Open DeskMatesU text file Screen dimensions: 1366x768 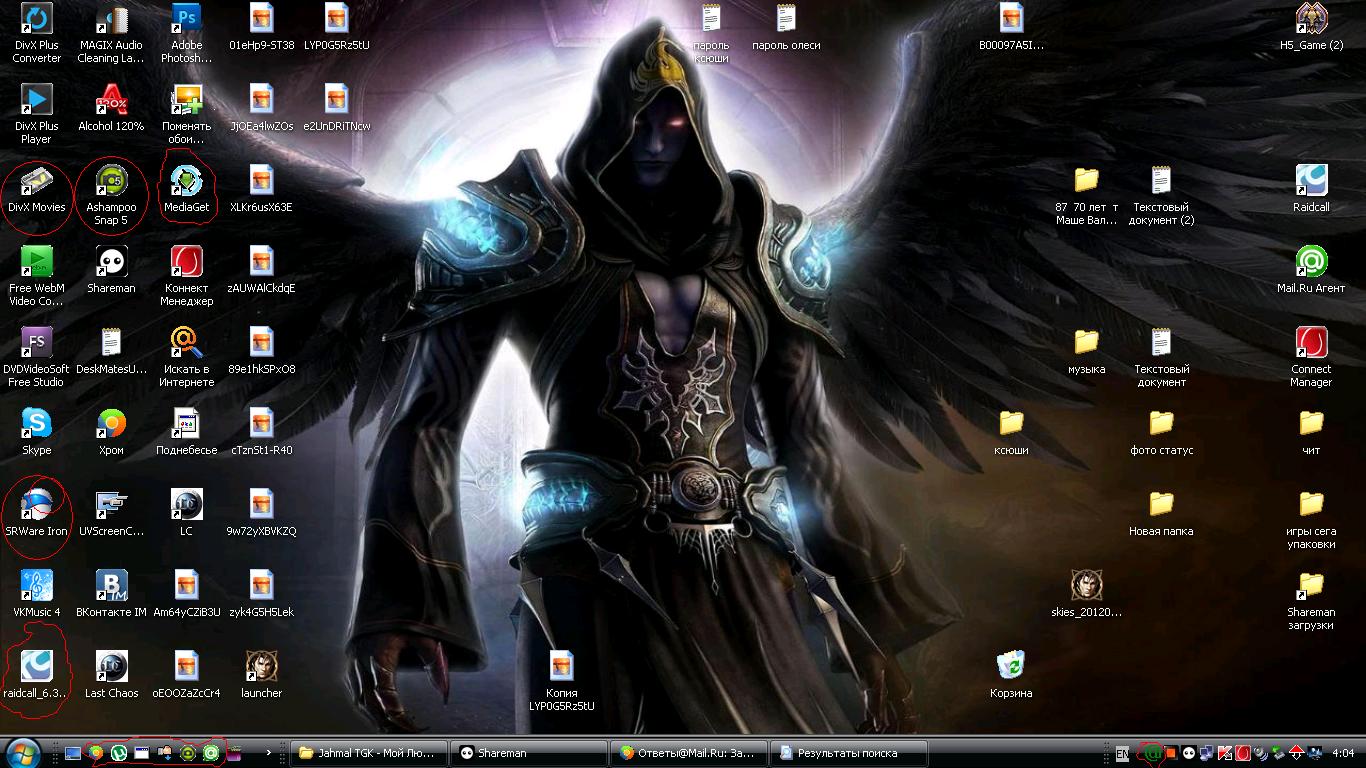coord(111,351)
